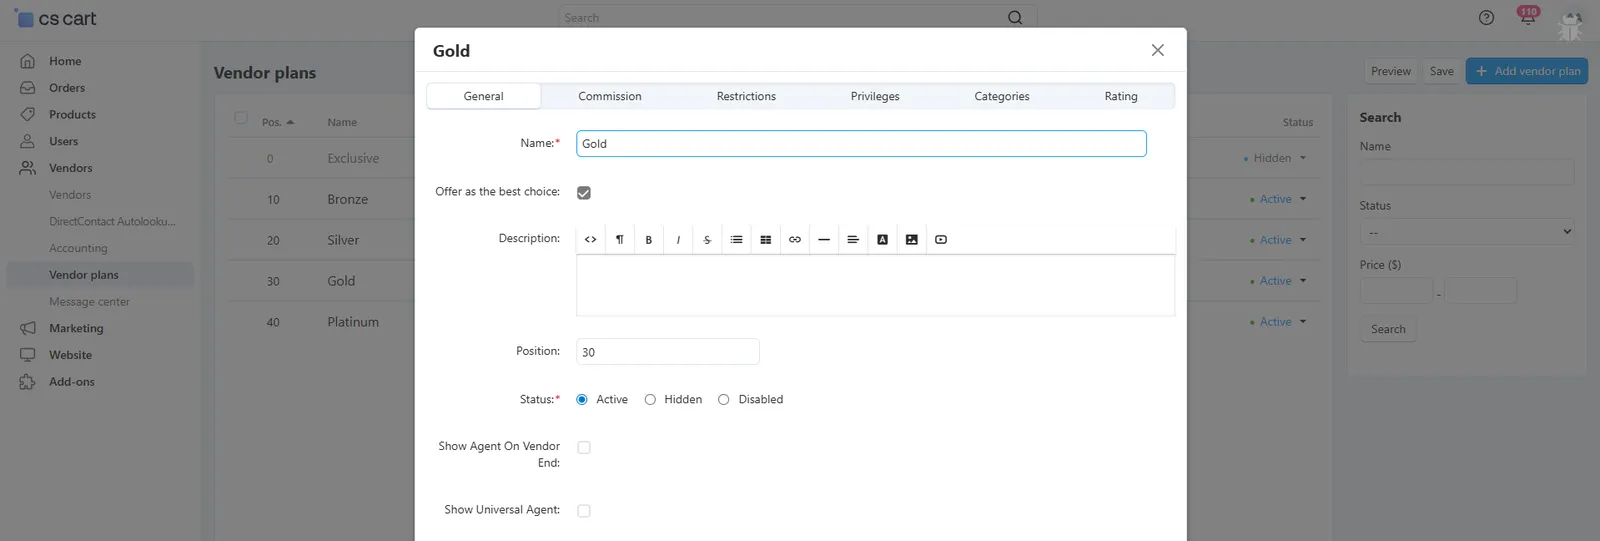Enable Show Agent On Vendor End
The width and height of the screenshot is (1600, 541).
point(584,448)
